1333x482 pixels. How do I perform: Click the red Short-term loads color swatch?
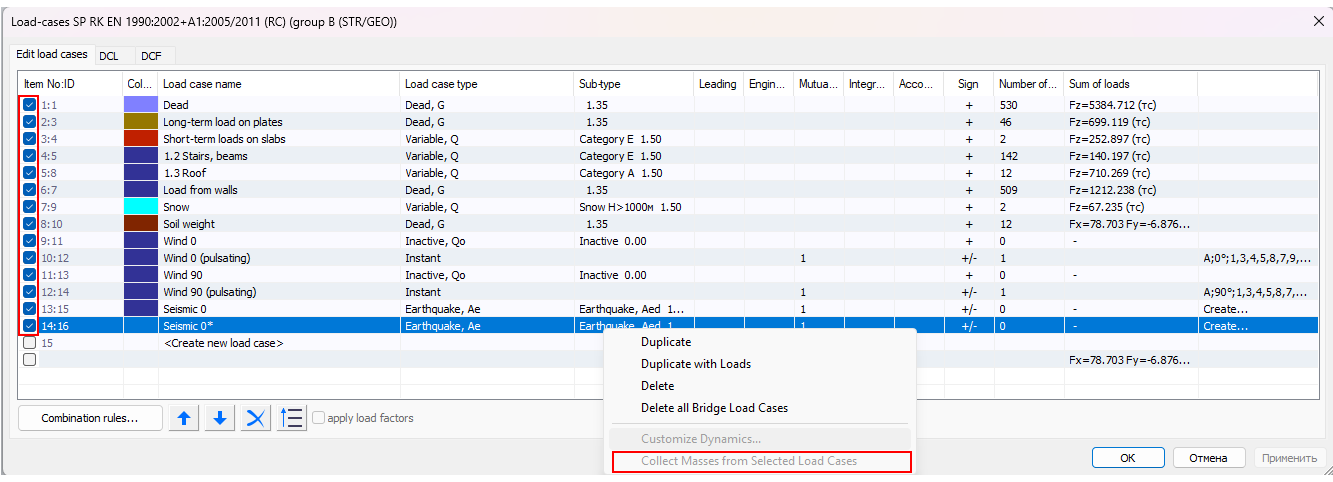(140, 139)
